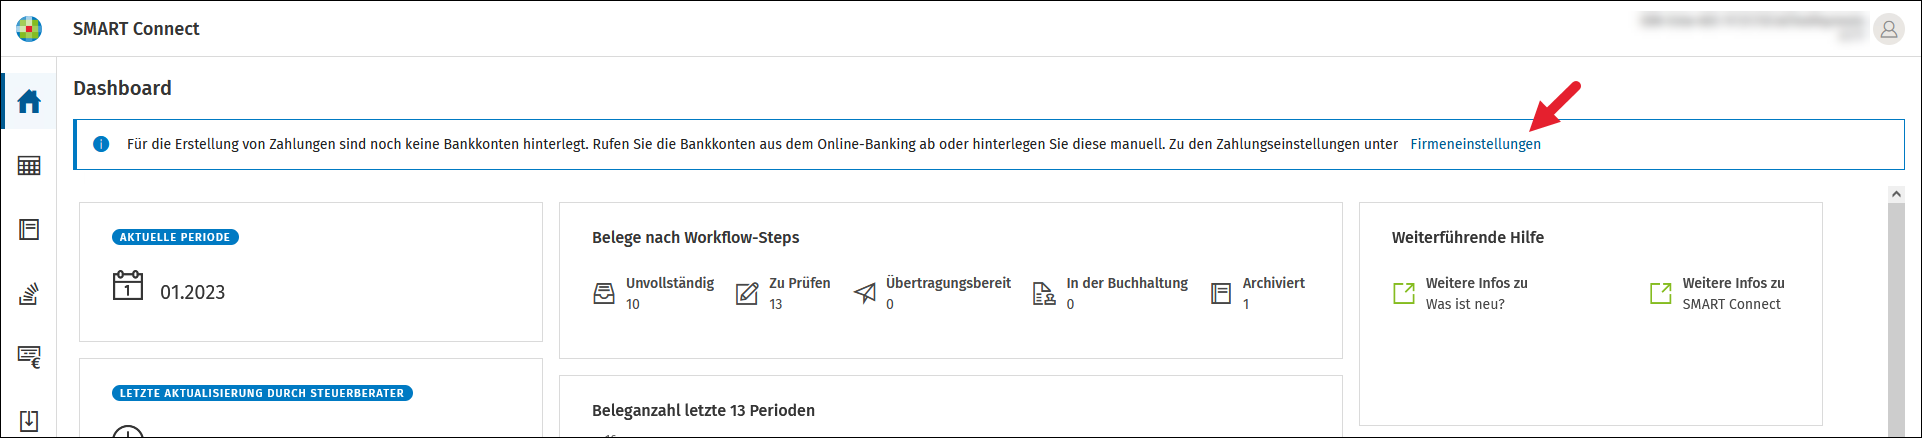Open the documents sidebar icon

tap(29, 230)
